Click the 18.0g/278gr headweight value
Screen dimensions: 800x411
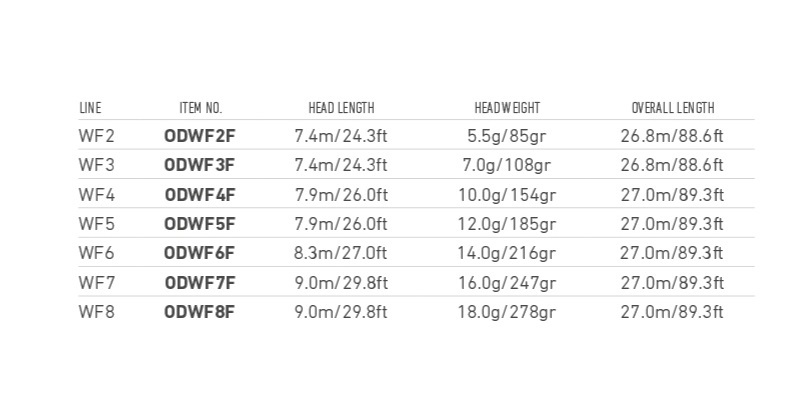click(507, 312)
